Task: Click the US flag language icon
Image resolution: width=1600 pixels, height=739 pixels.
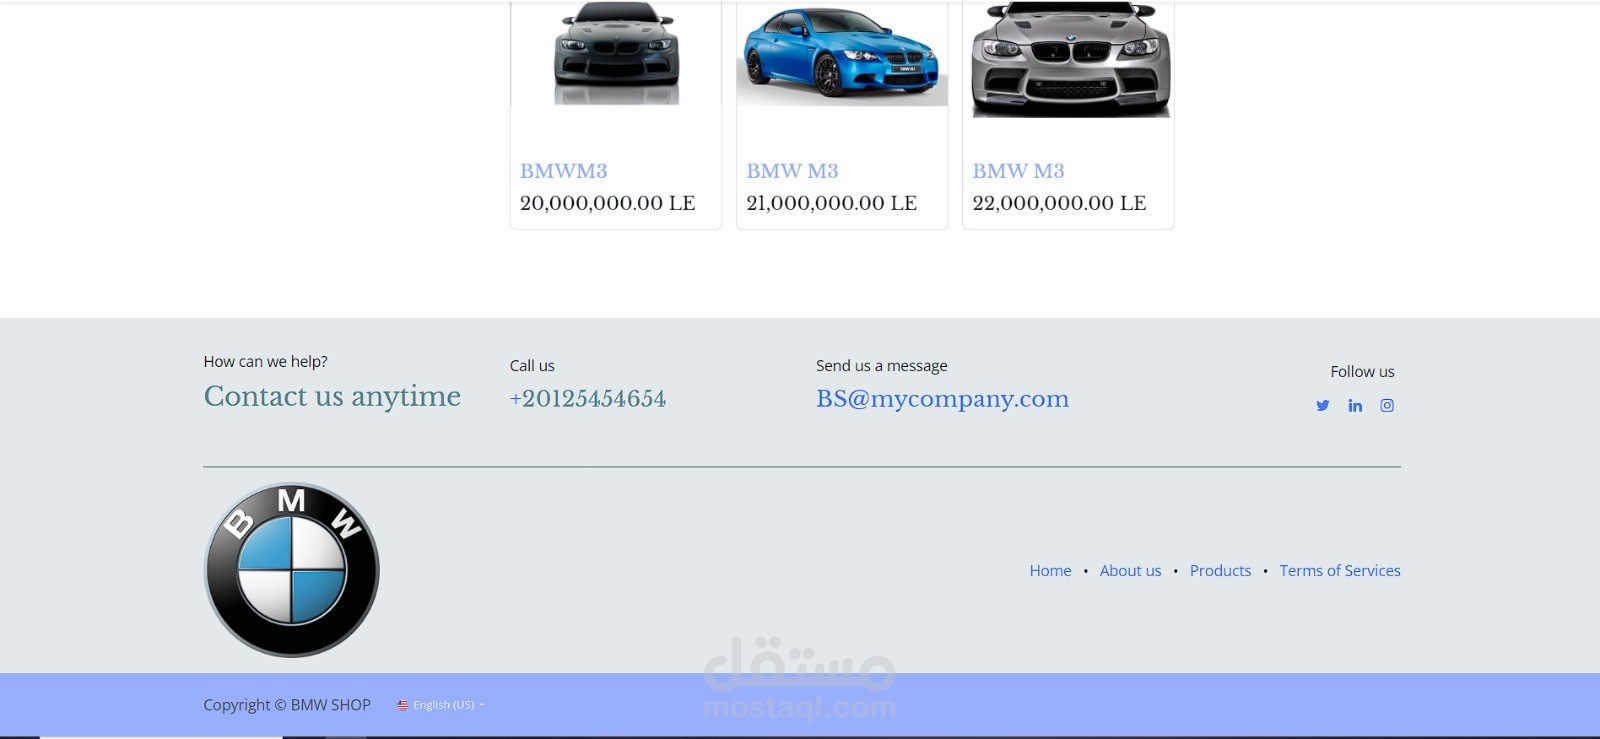Action: click(x=403, y=705)
